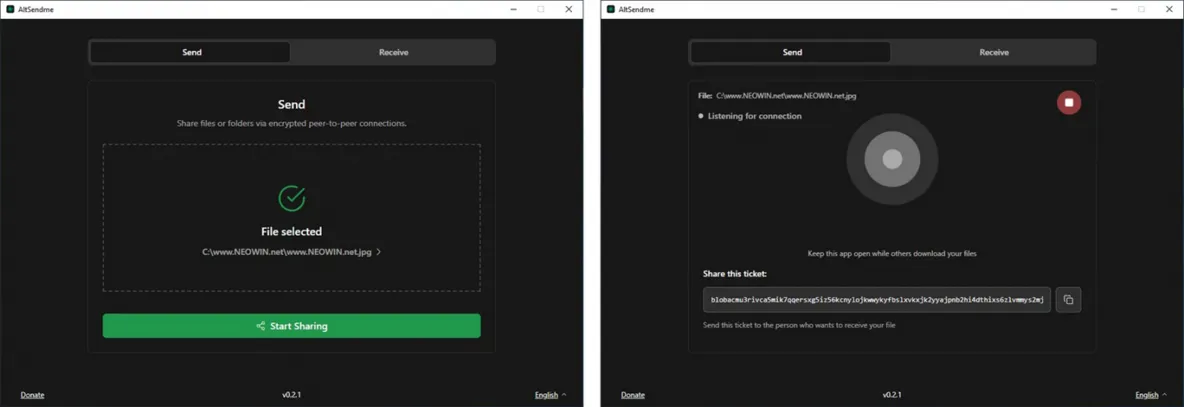Minimize the left AltSendme window
Image resolution: width=1184 pixels, height=407 pixels.
click(513, 9)
